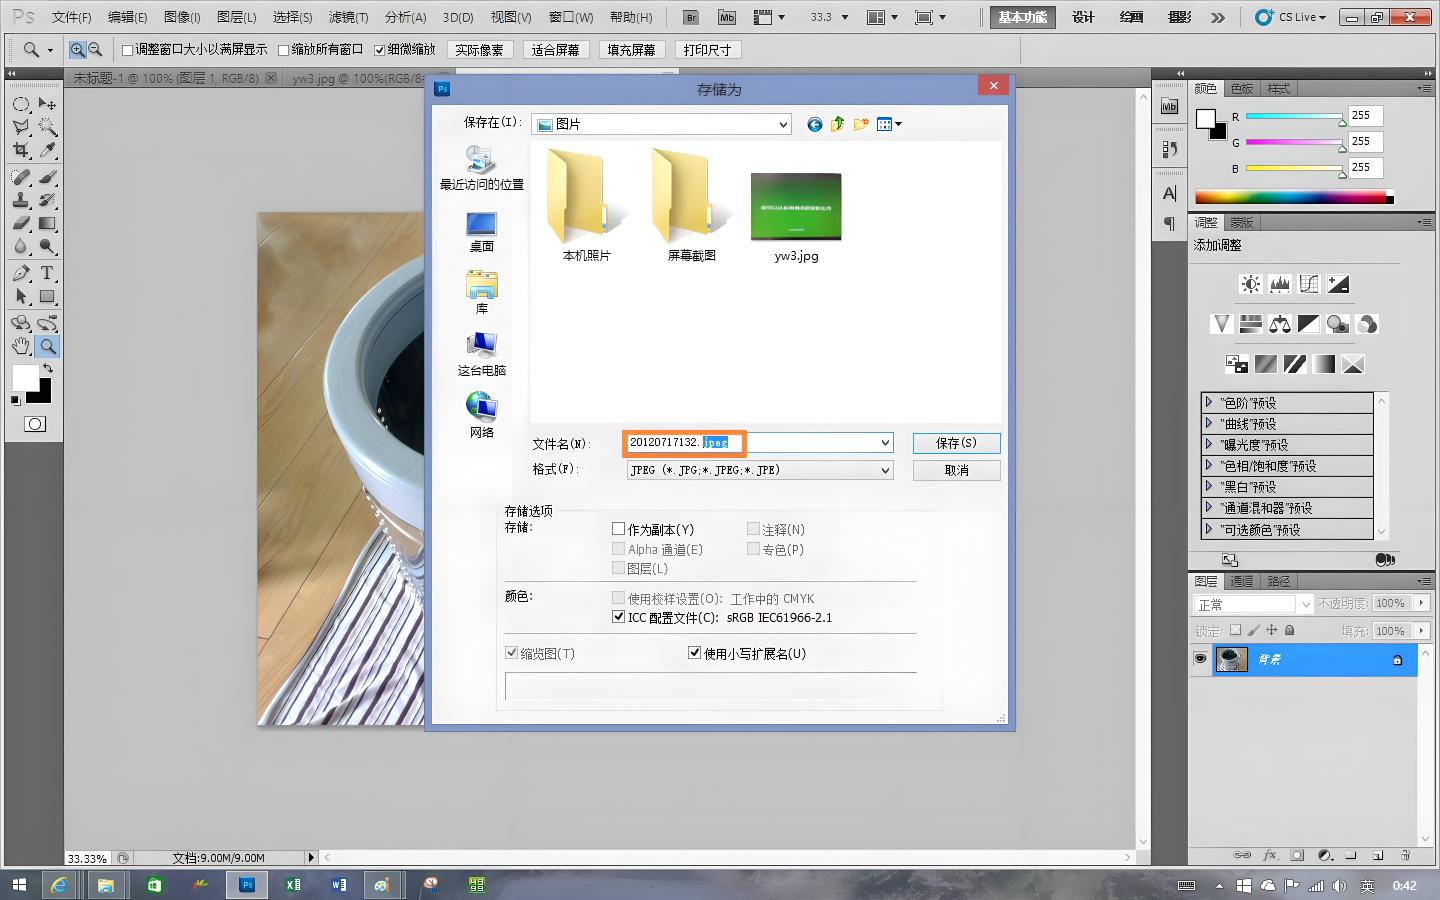This screenshot has width=1440, height=900.
Task: Select the Hand tool
Action: tap(21, 346)
